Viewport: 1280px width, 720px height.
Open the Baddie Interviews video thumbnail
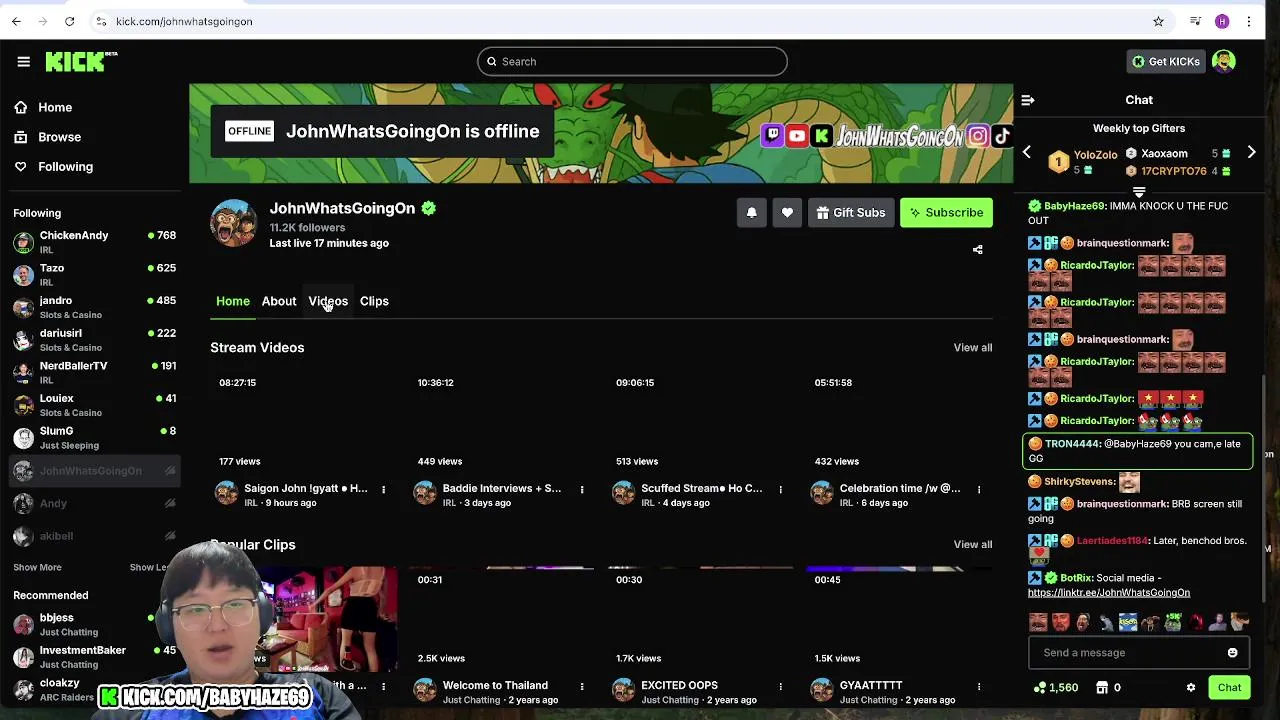click(x=502, y=422)
